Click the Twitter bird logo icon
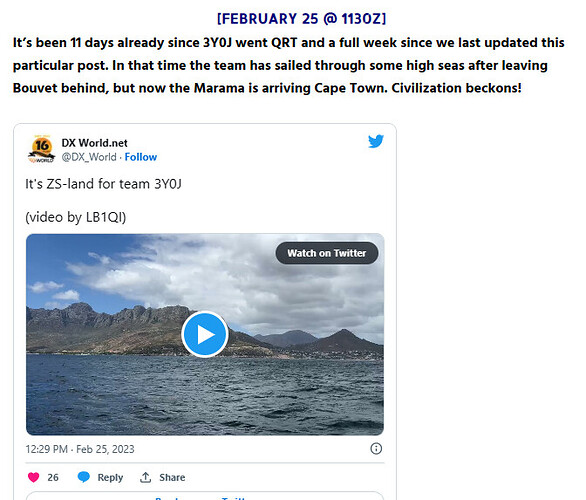Screen dimensions: 586x500 (x=376, y=141)
